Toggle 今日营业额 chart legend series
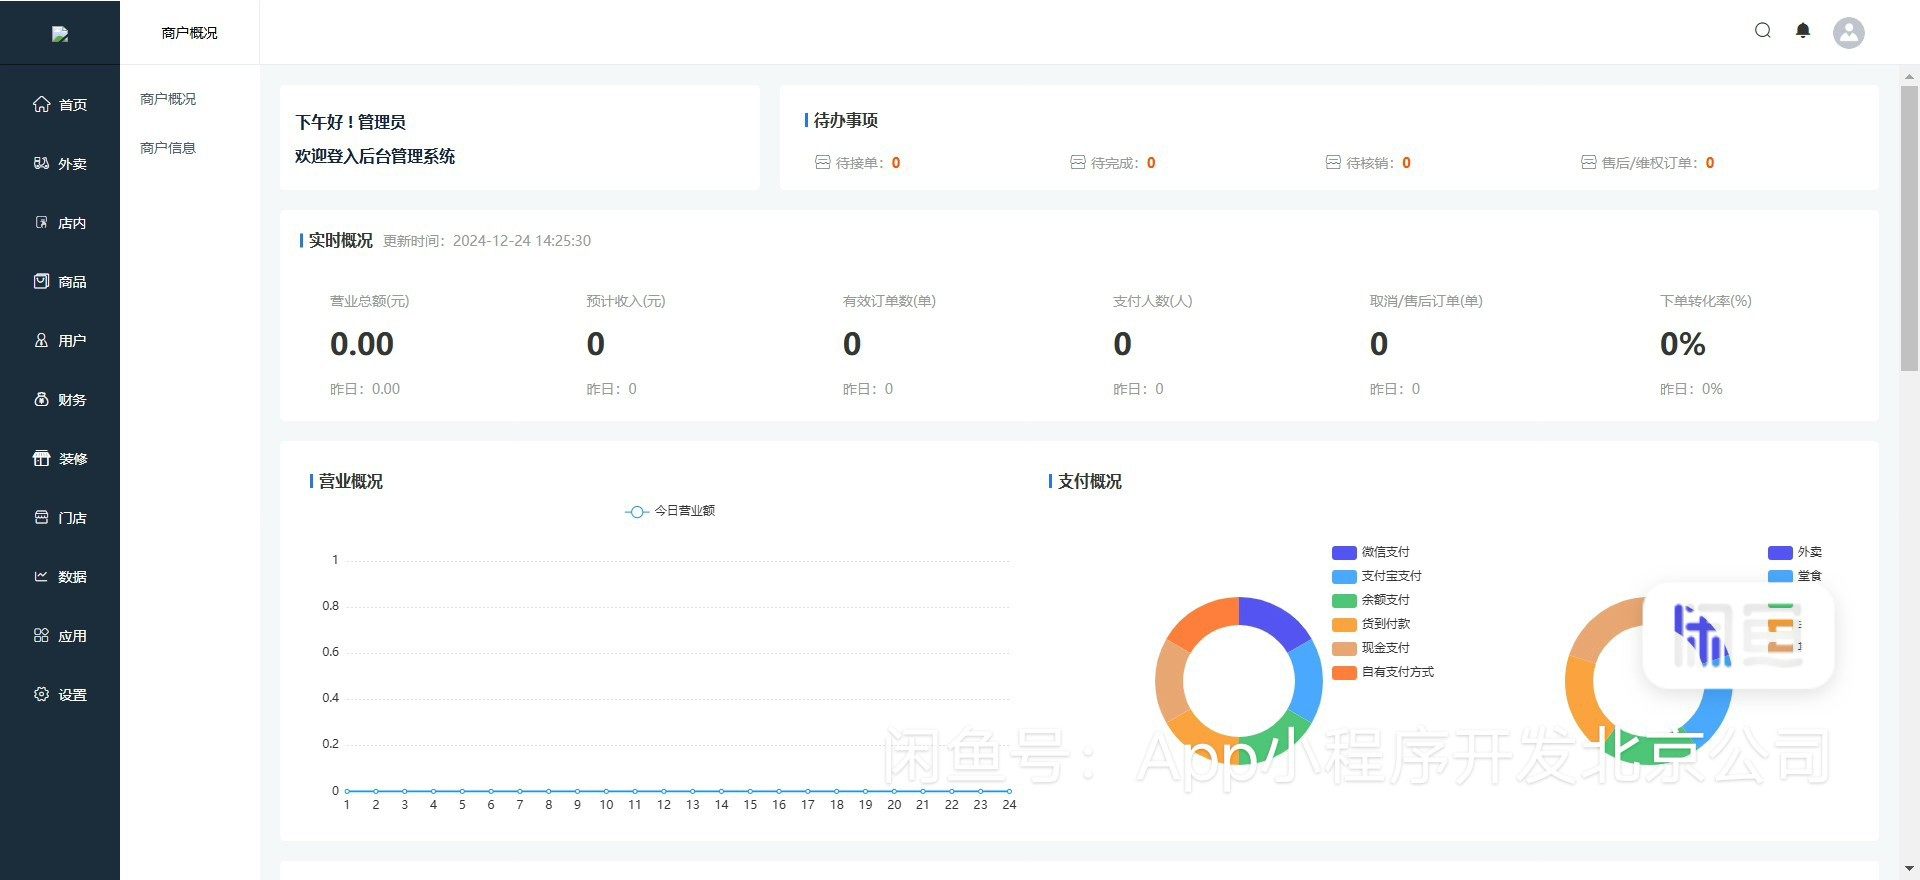The height and width of the screenshot is (880, 1920). 671,511
